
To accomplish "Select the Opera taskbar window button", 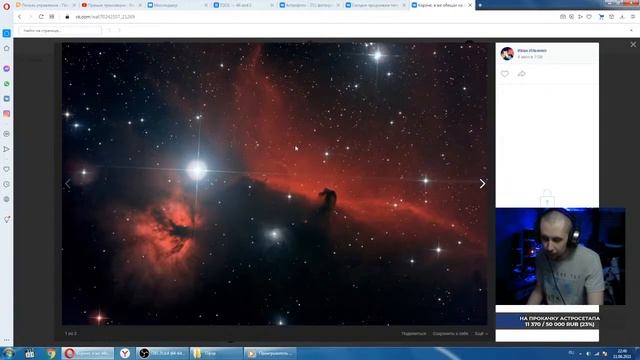I will pos(88,353).
